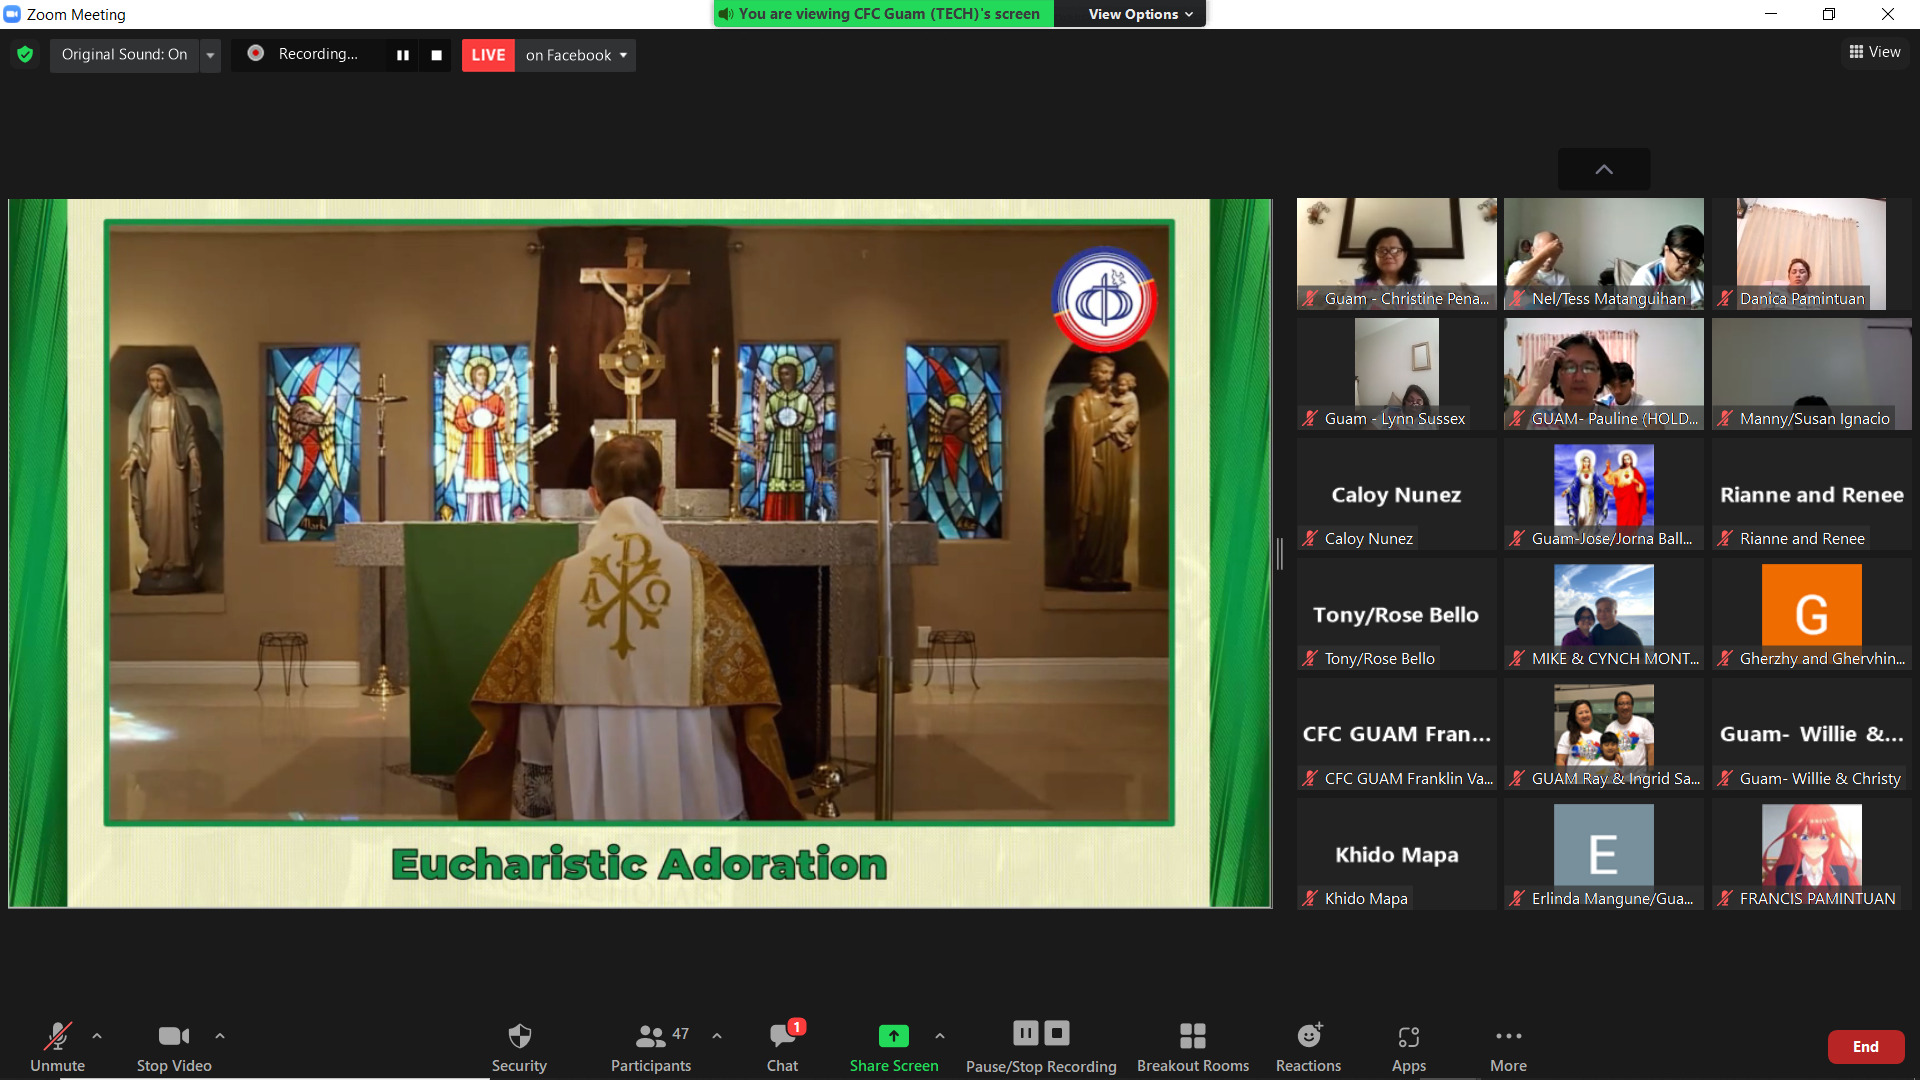Open Reactions menu
Viewport: 1920px width, 1080px height.
coord(1308,1047)
